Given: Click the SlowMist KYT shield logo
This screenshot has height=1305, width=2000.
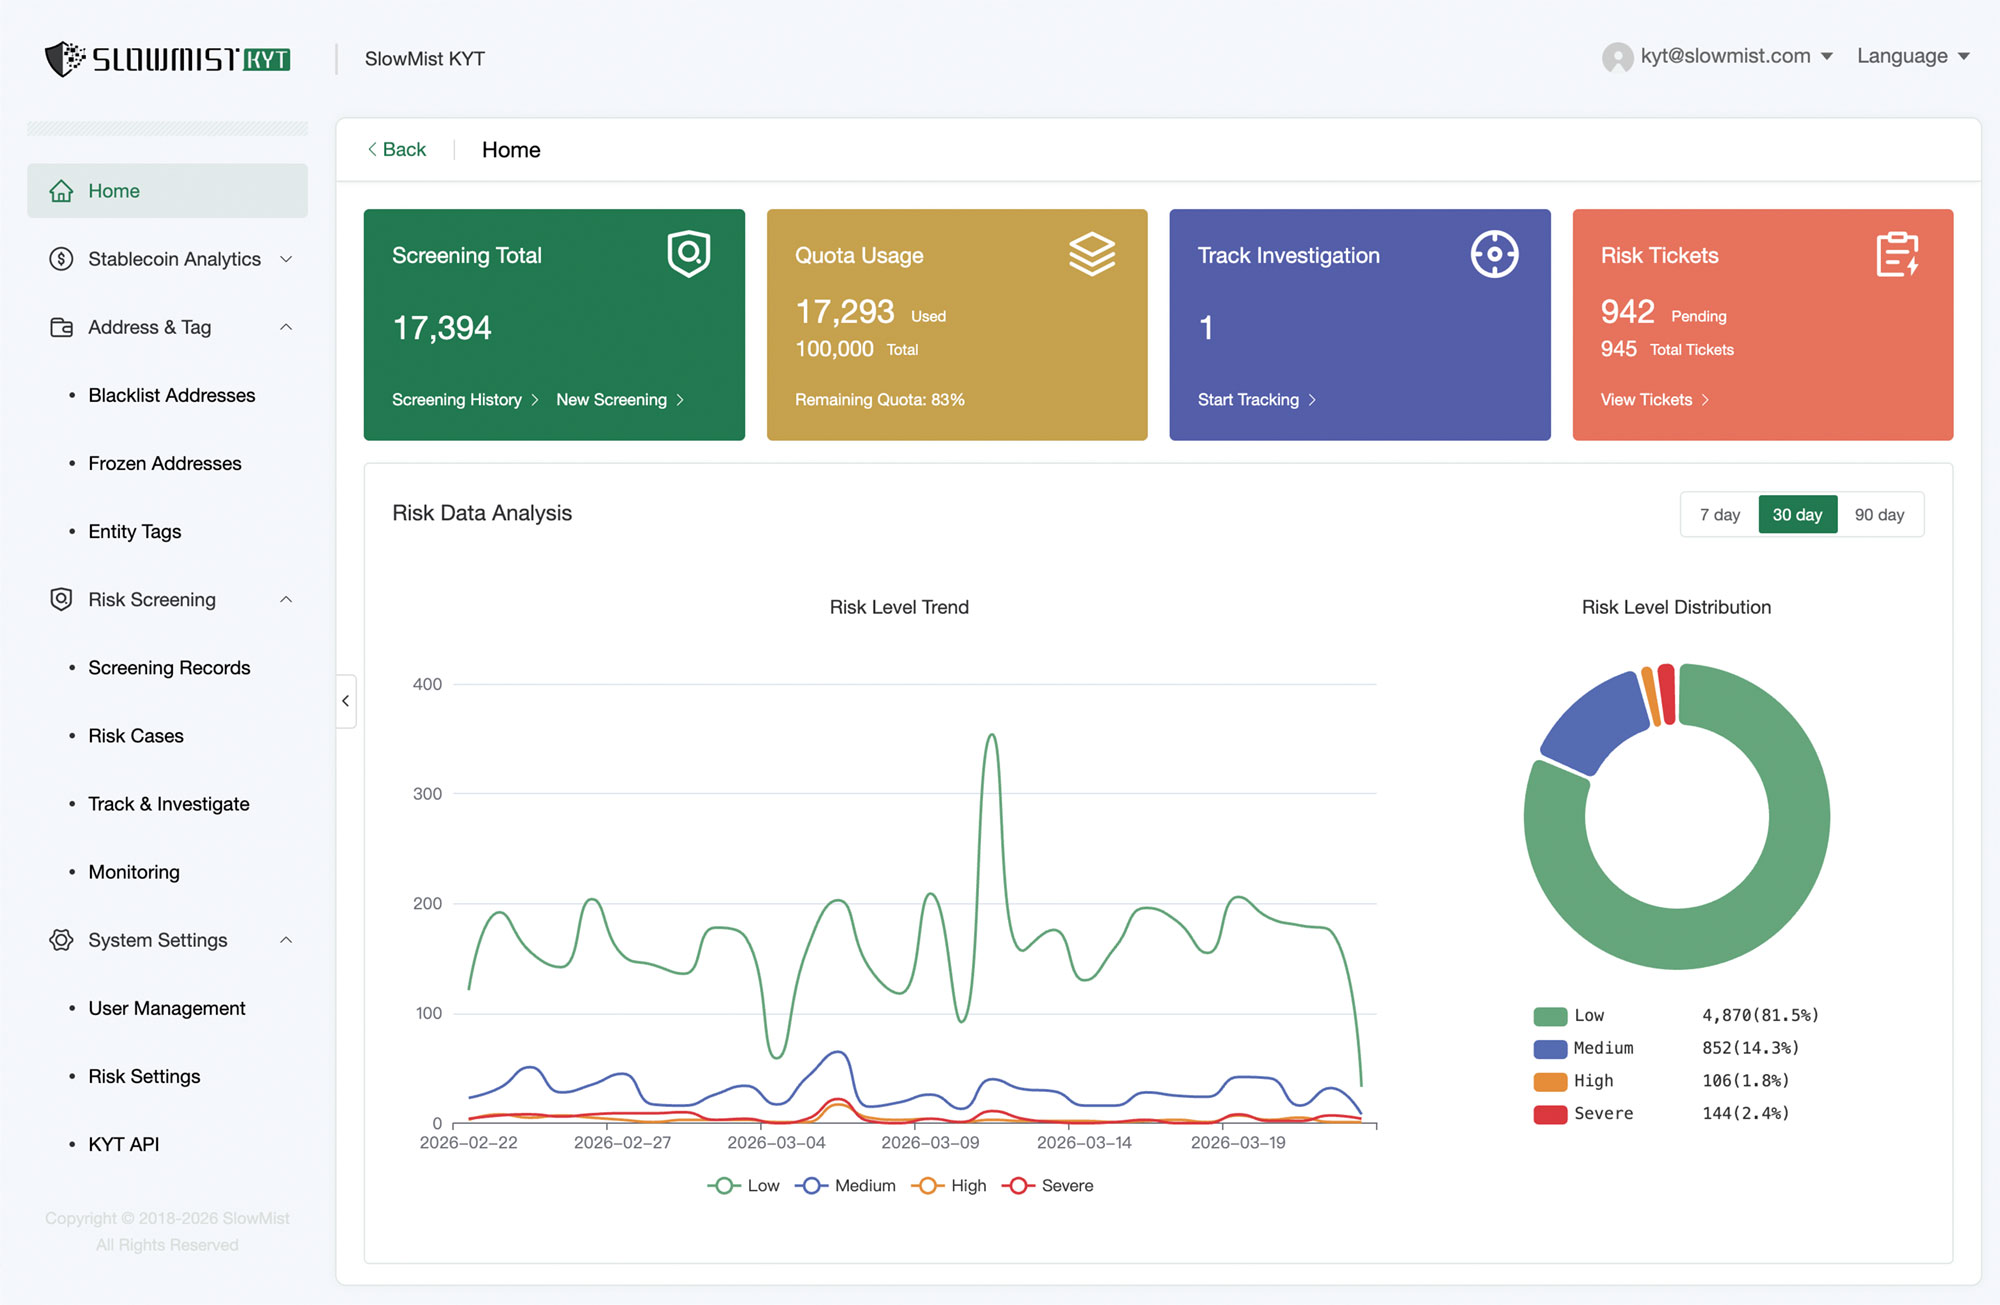Looking at the screenshot, I should click(66, 59).
